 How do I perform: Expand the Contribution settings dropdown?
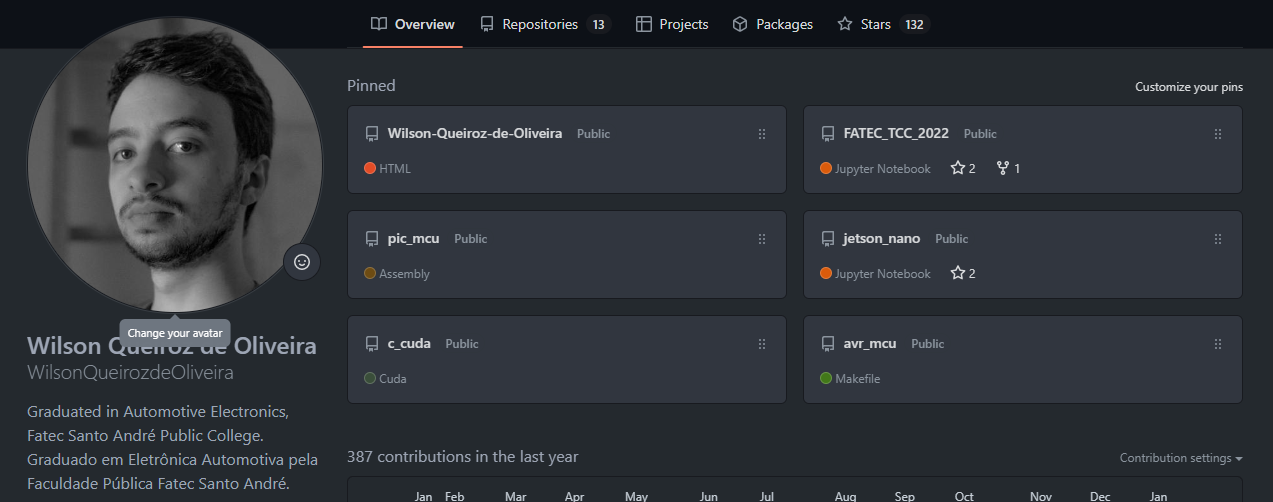1181,458
